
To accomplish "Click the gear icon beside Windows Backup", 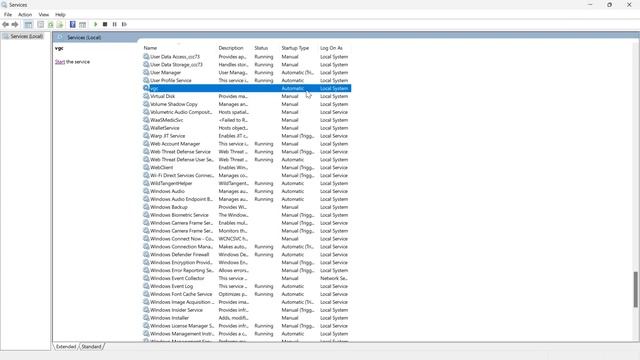I will 146,207.
